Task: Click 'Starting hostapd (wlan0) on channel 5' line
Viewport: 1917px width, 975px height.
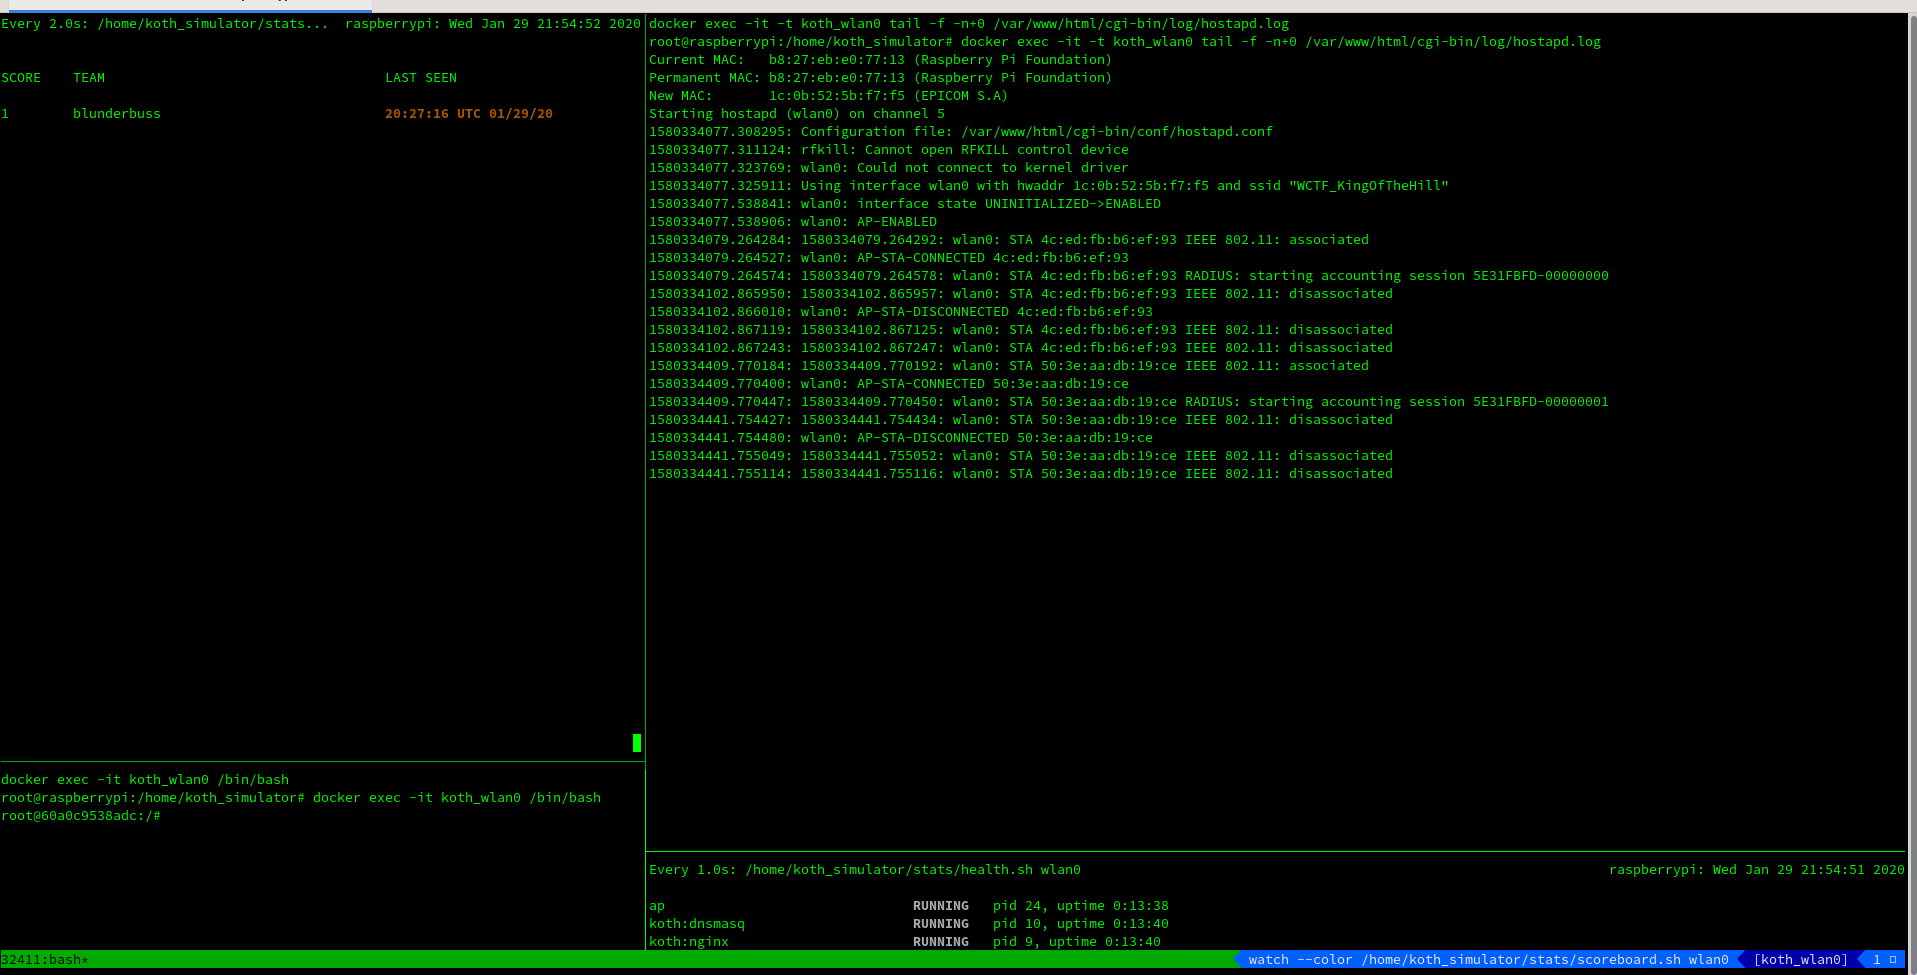Action: pyautogui.click(x=797, y=114)
